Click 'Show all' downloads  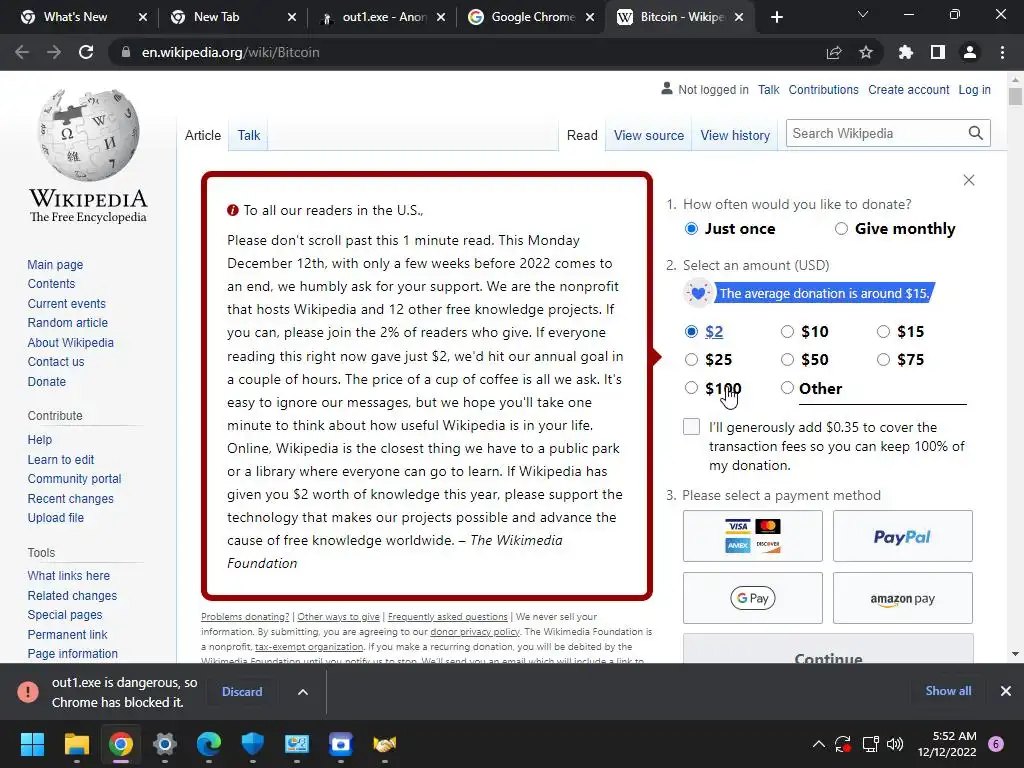pos(948,691)
